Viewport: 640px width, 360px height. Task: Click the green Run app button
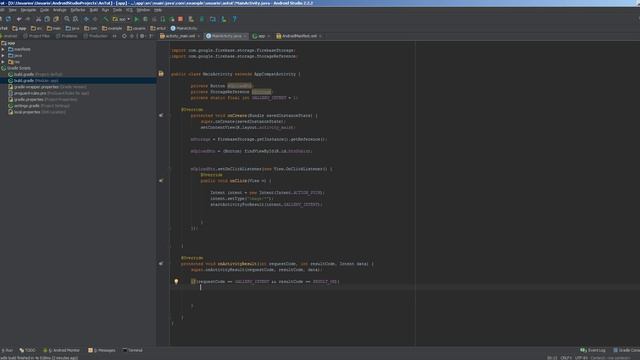tap(137, 19)
